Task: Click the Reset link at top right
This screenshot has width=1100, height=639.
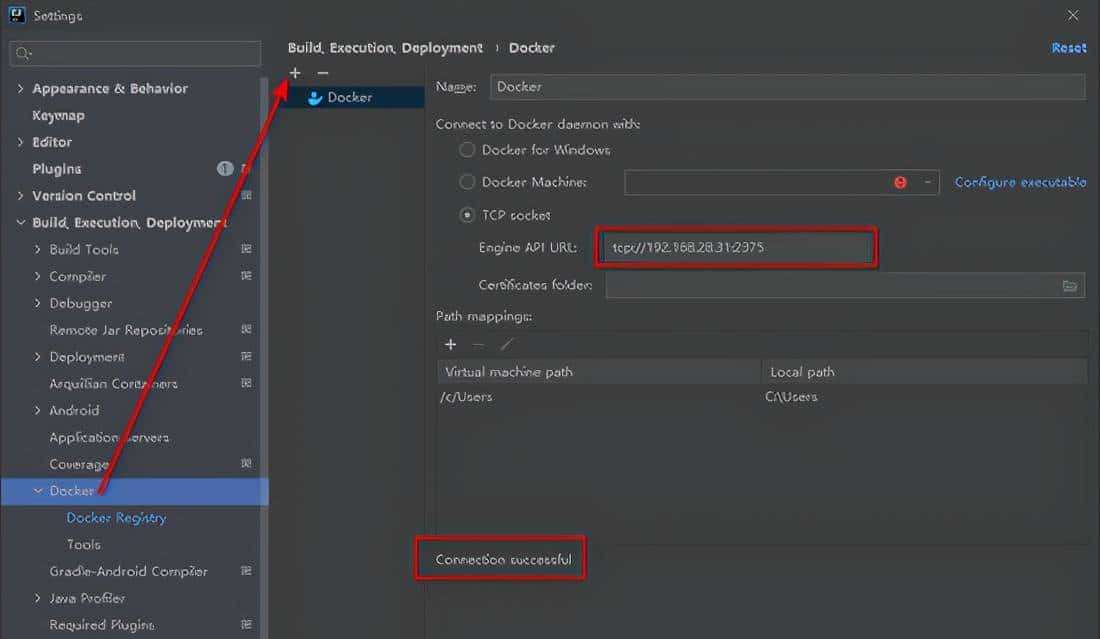Action: point(1069,47)
